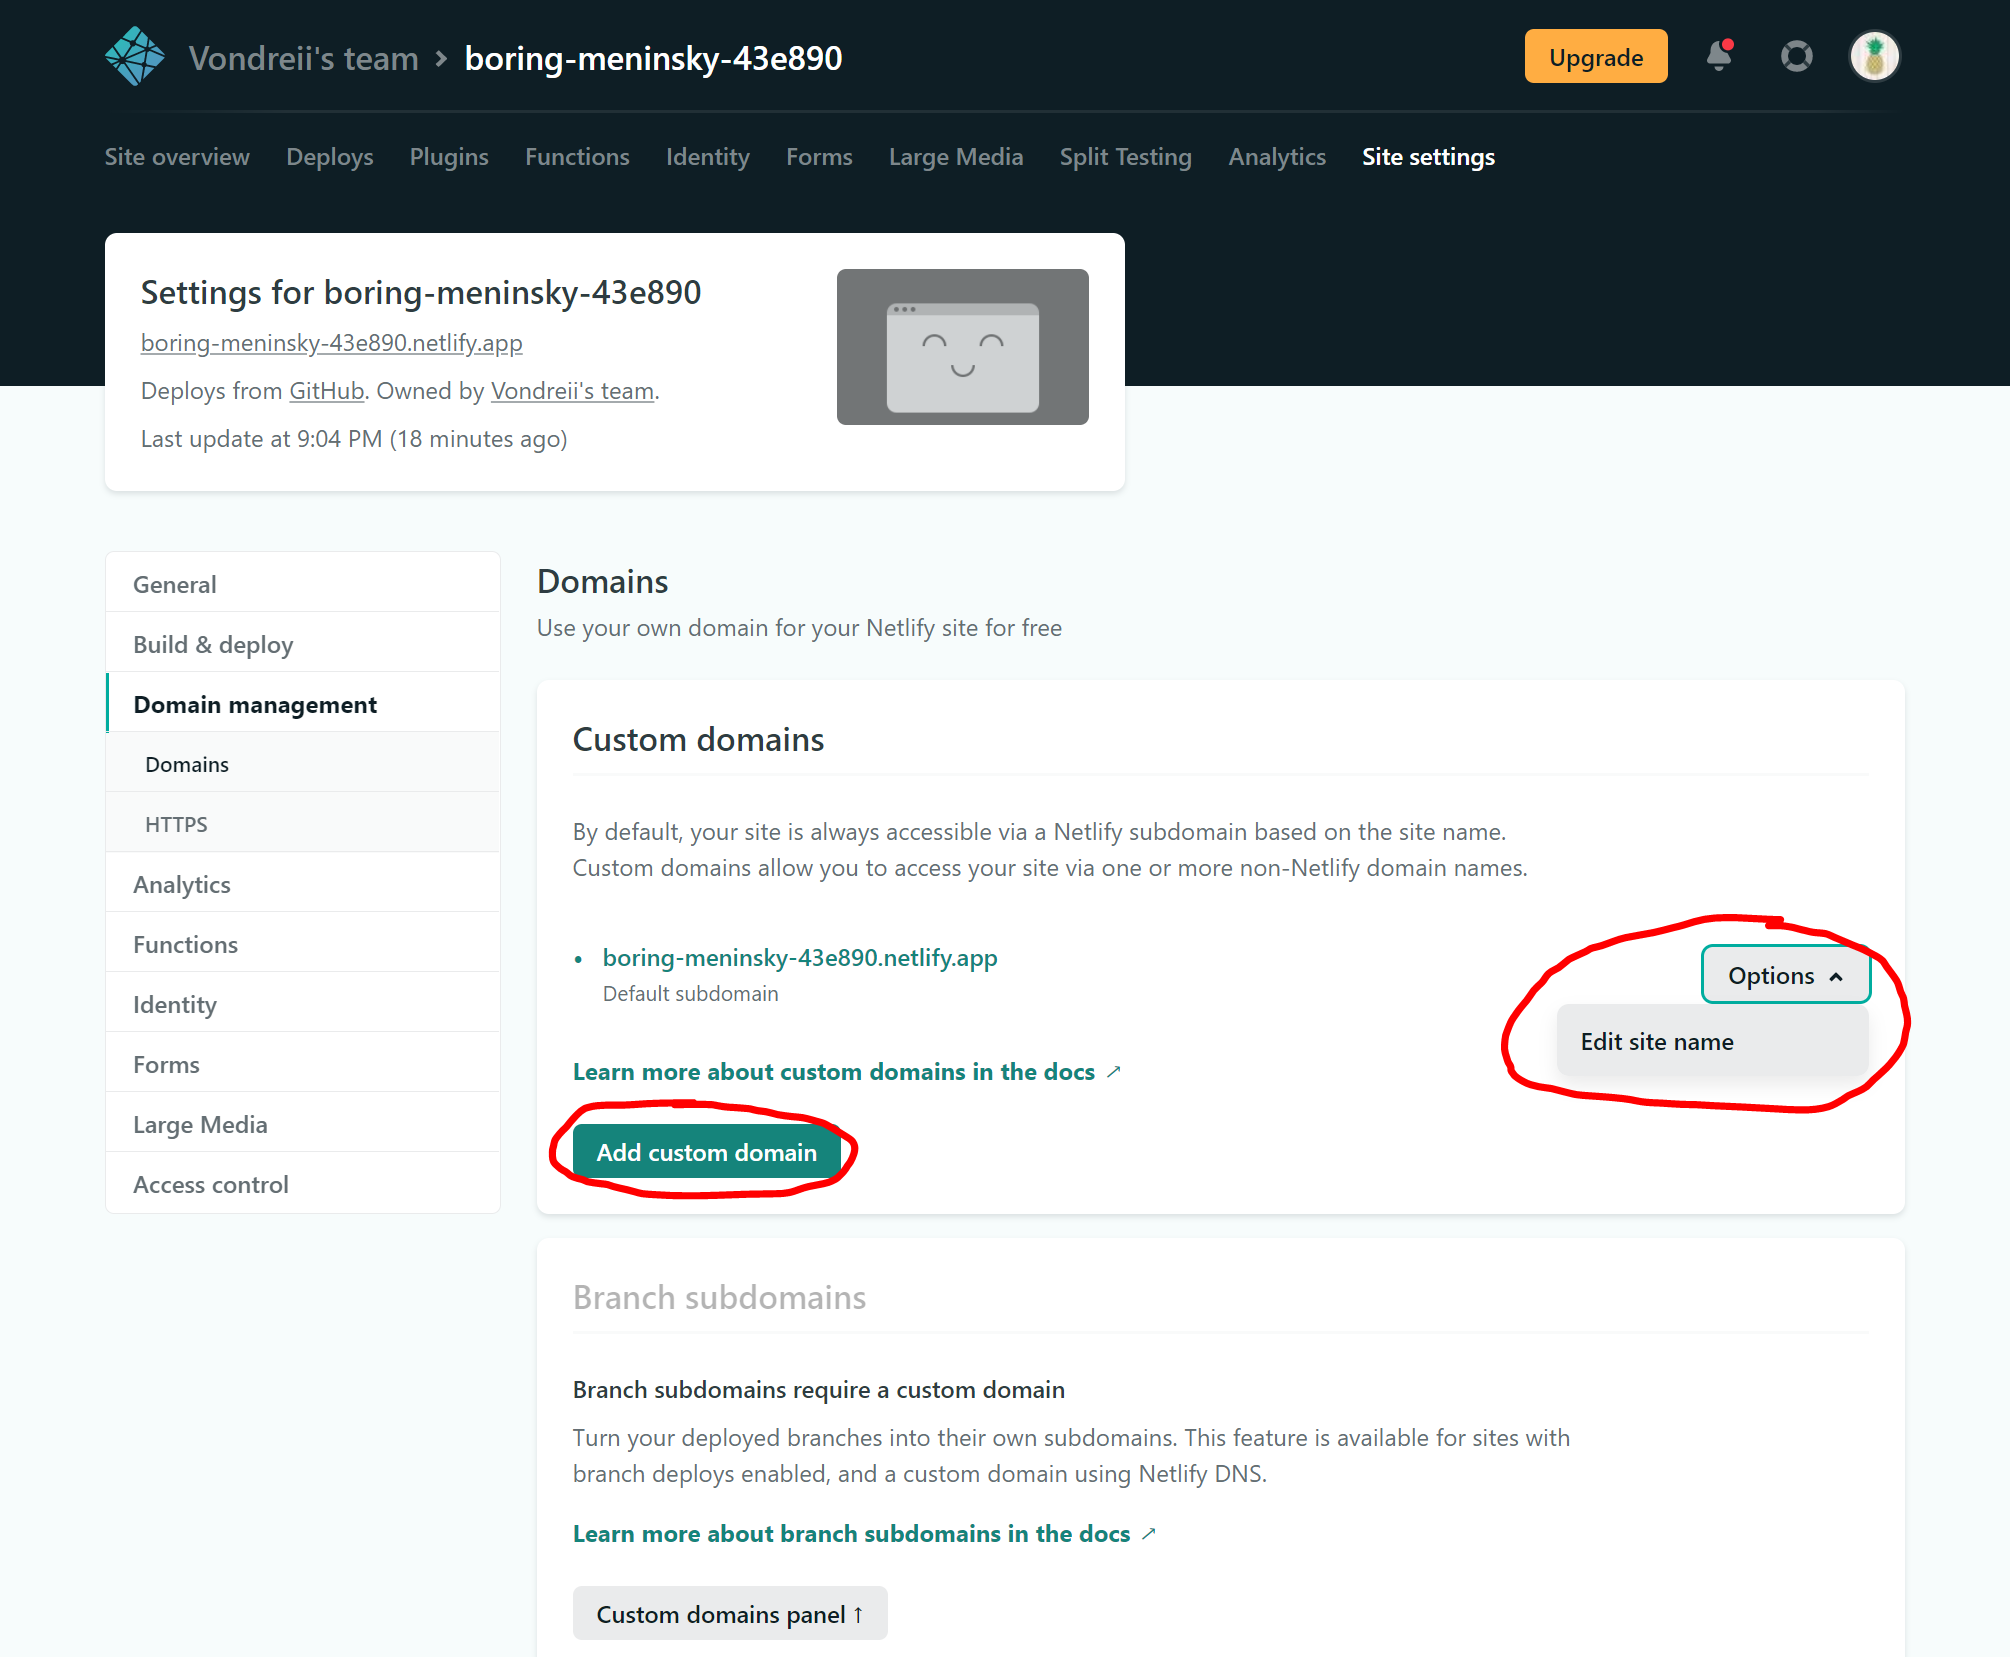Viewport: 2010px width, 1657px height.
Task: Click the 'Branch subdomains' heading
Action: (719, 1297)
